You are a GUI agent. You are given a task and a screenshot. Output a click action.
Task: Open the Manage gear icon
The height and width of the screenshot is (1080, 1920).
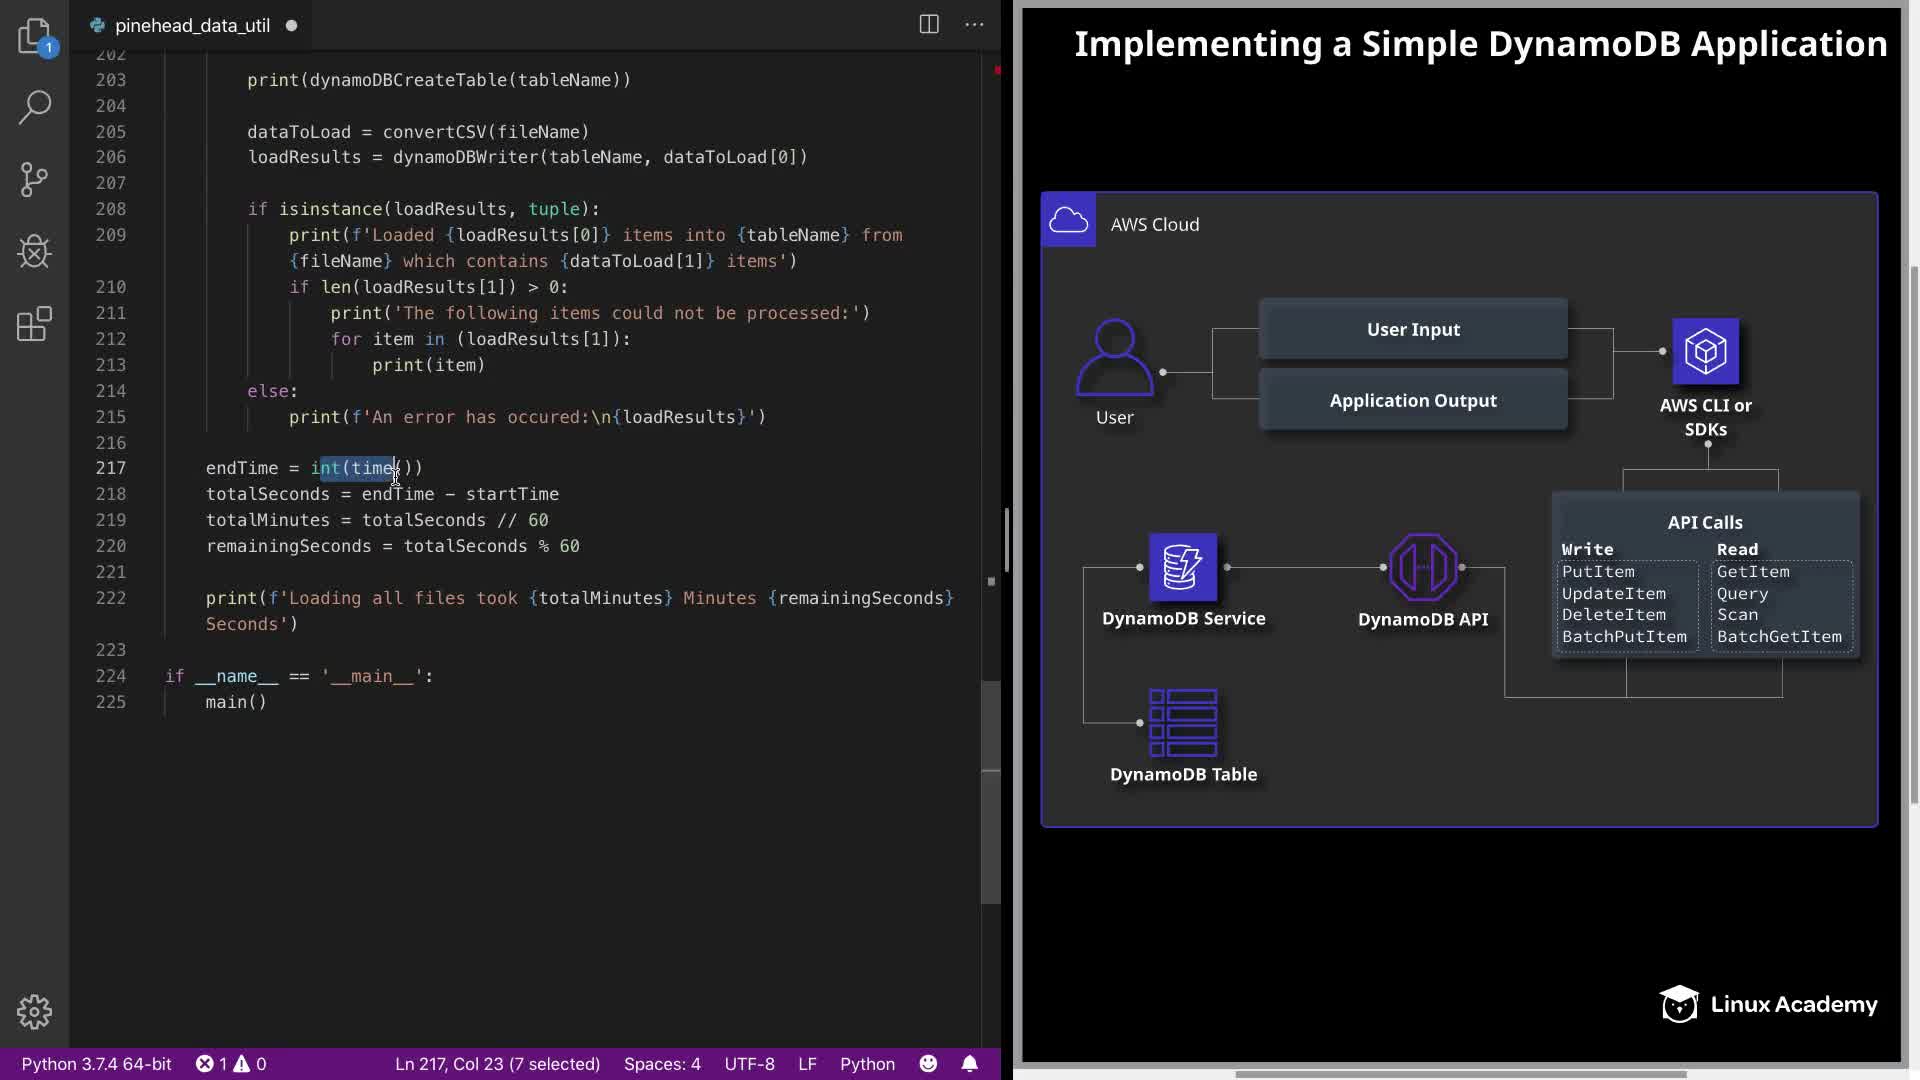click(x=35, y=1012)
